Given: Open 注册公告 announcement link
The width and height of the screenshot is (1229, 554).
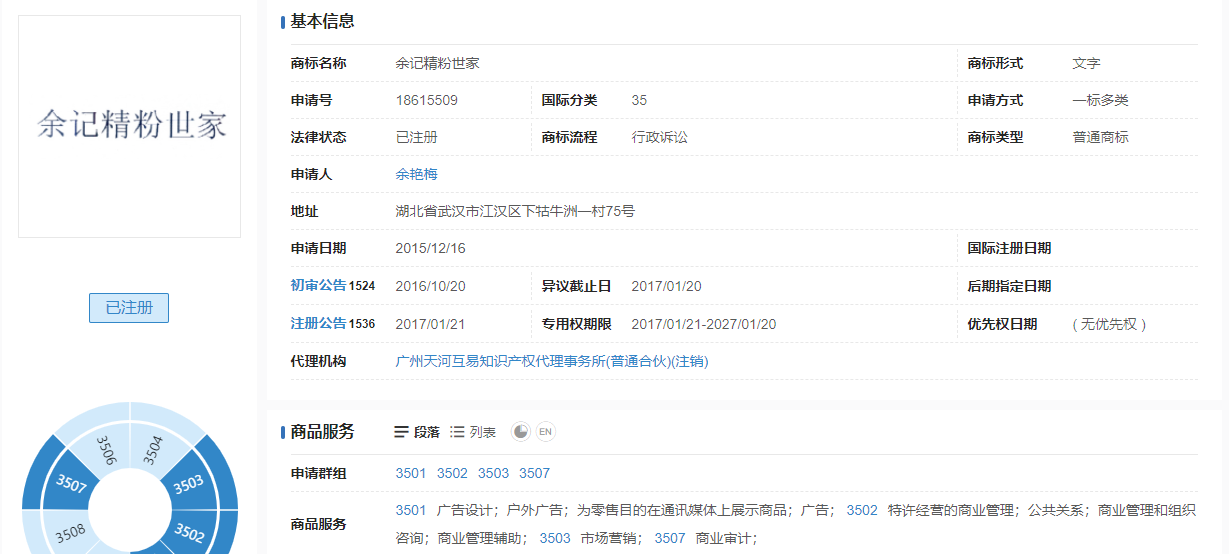Looking at the screenshot, I should point(318,324).
